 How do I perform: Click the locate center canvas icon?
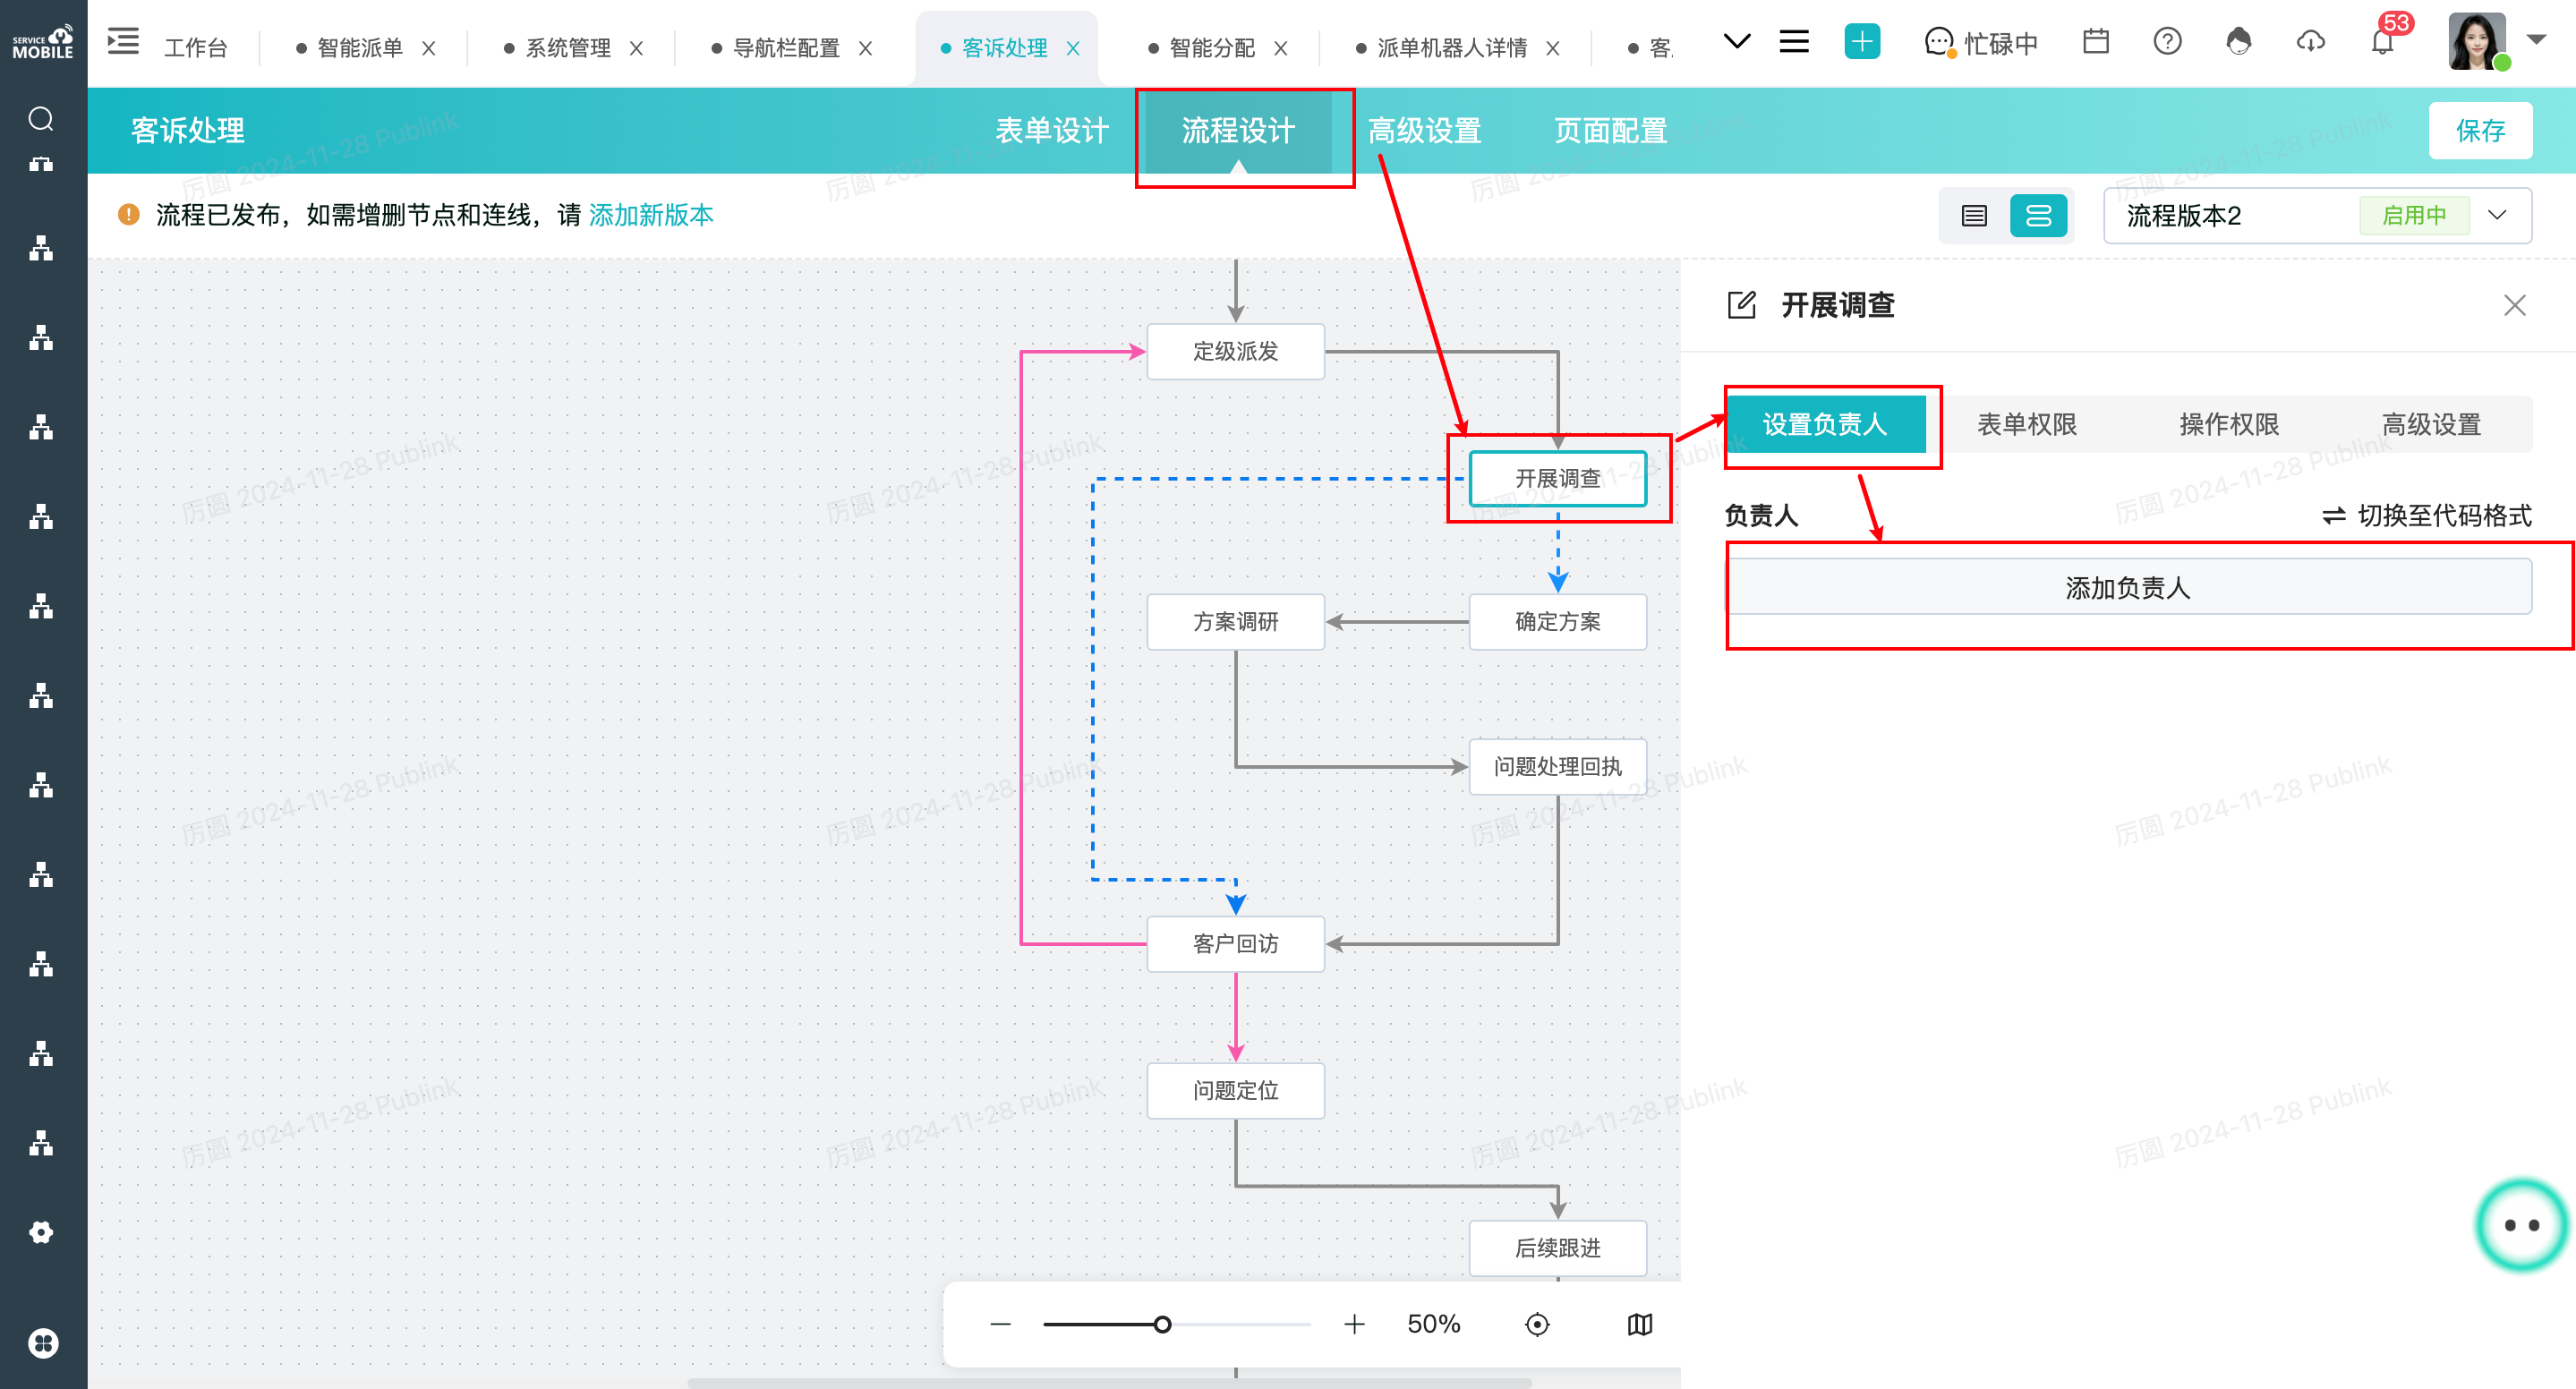(x=1537, y=1324)
